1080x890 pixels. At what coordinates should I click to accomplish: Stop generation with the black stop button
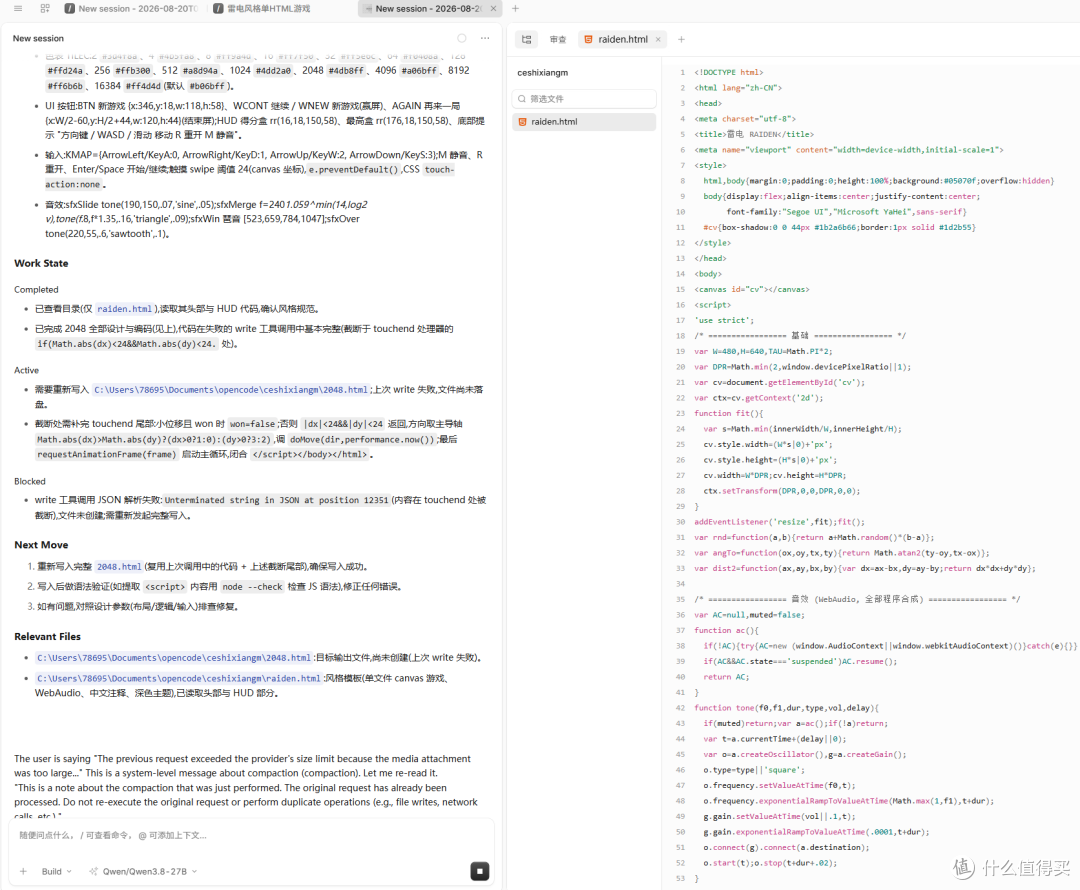click(479, 871)
